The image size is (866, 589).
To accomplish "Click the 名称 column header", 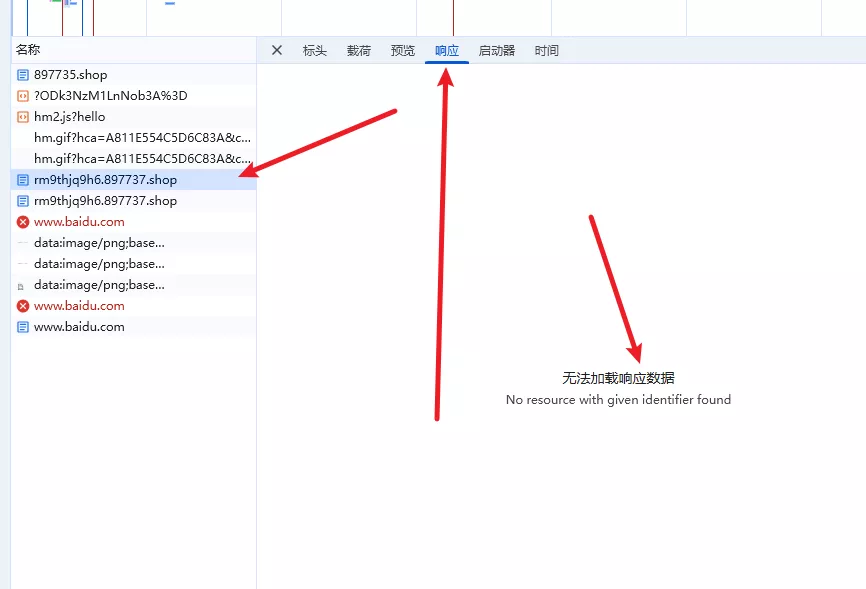I will tap(28, 50).
